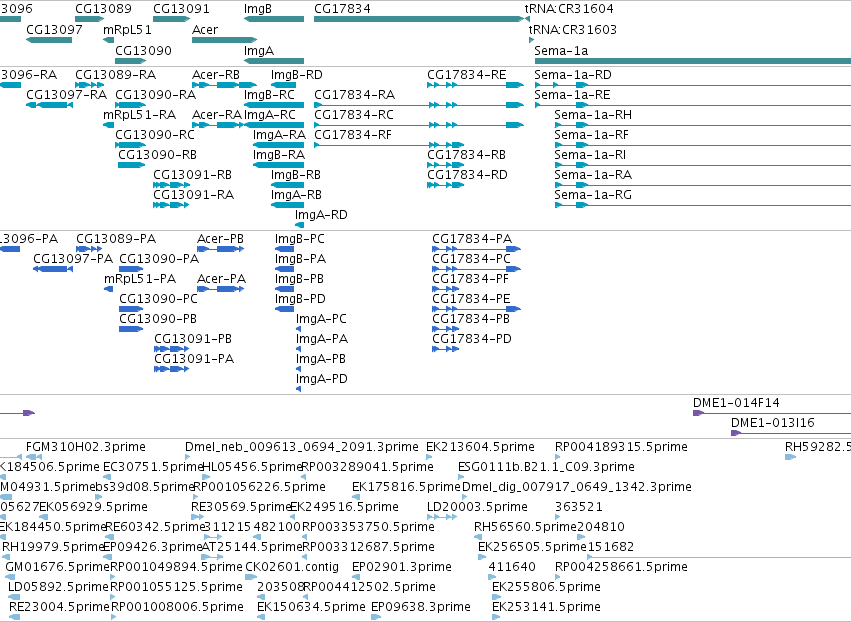Click transcript CG13090-RC

click(155, 135)
